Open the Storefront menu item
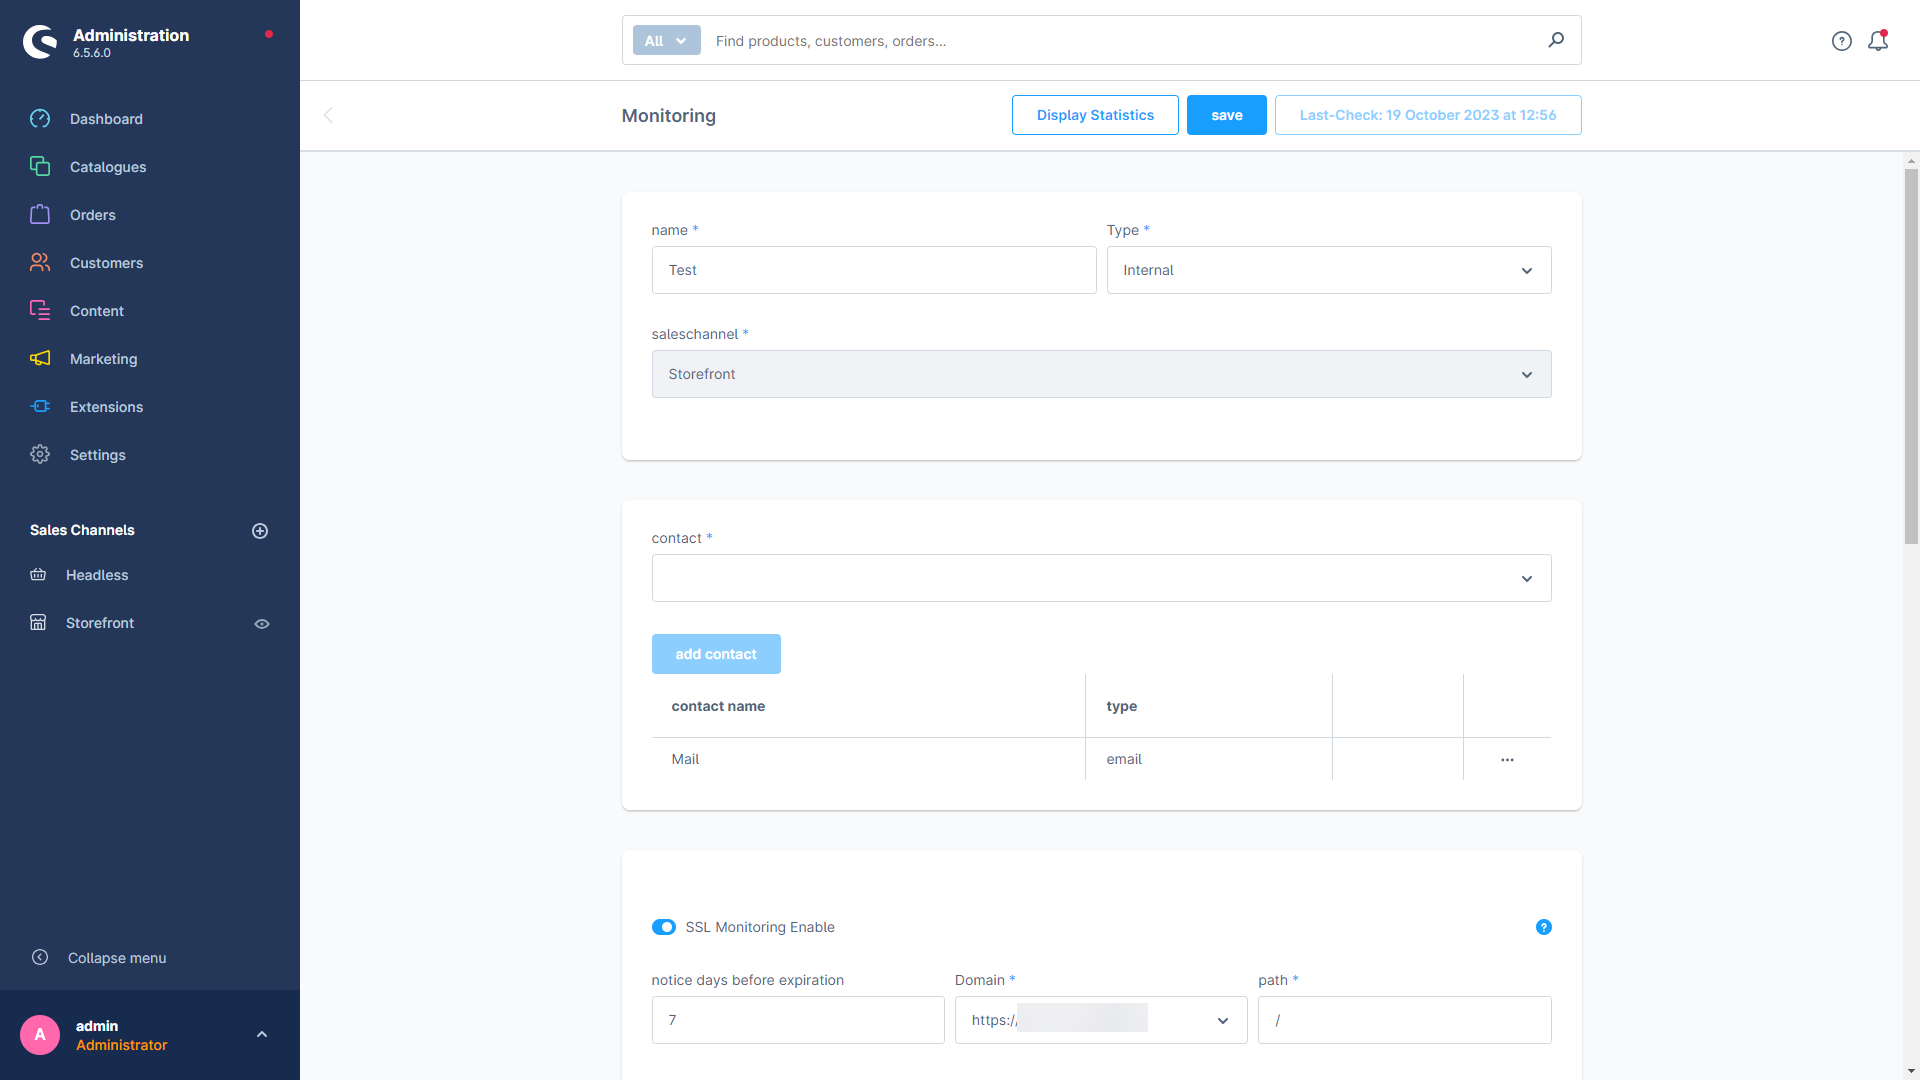This screenshot has width=1920, height=1080. point(99,622)
